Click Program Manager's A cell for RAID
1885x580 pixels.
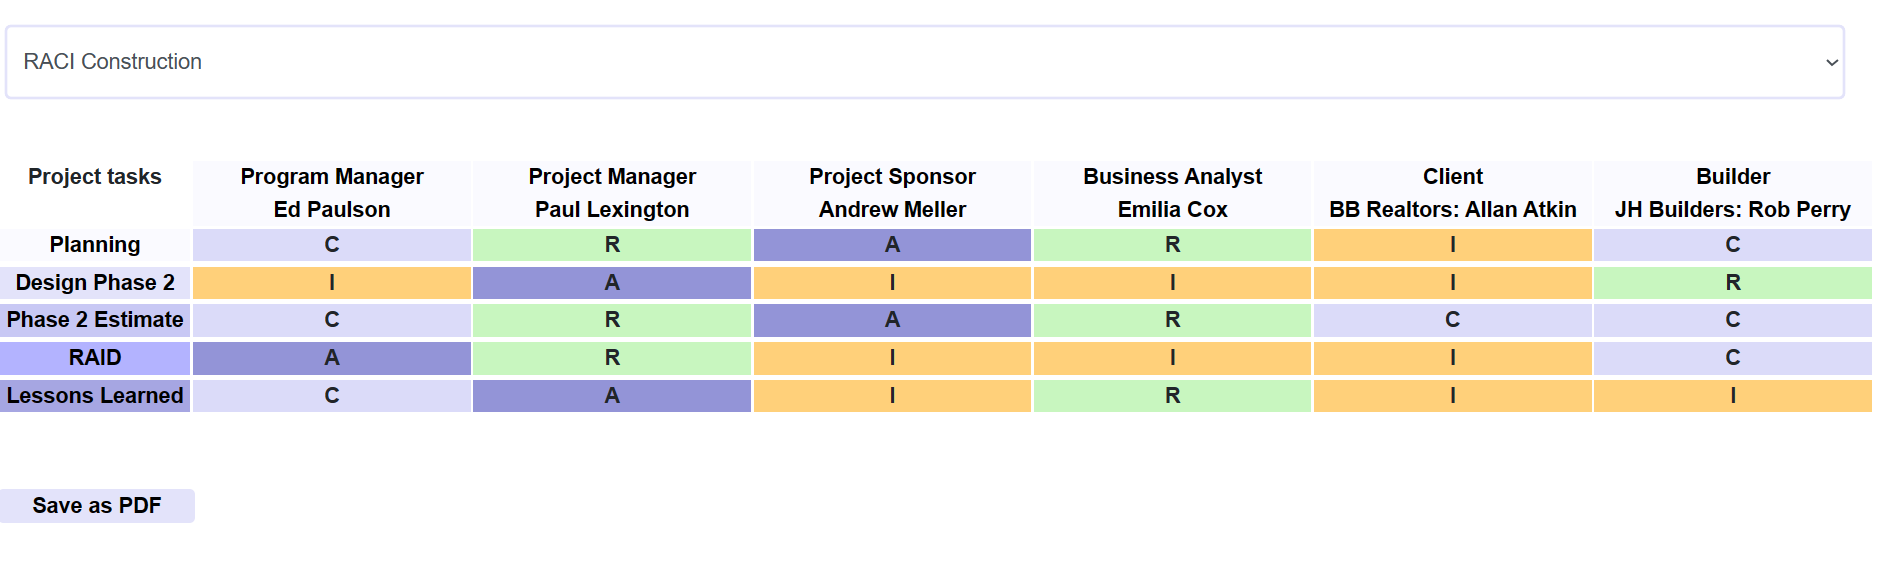[332, 358]
